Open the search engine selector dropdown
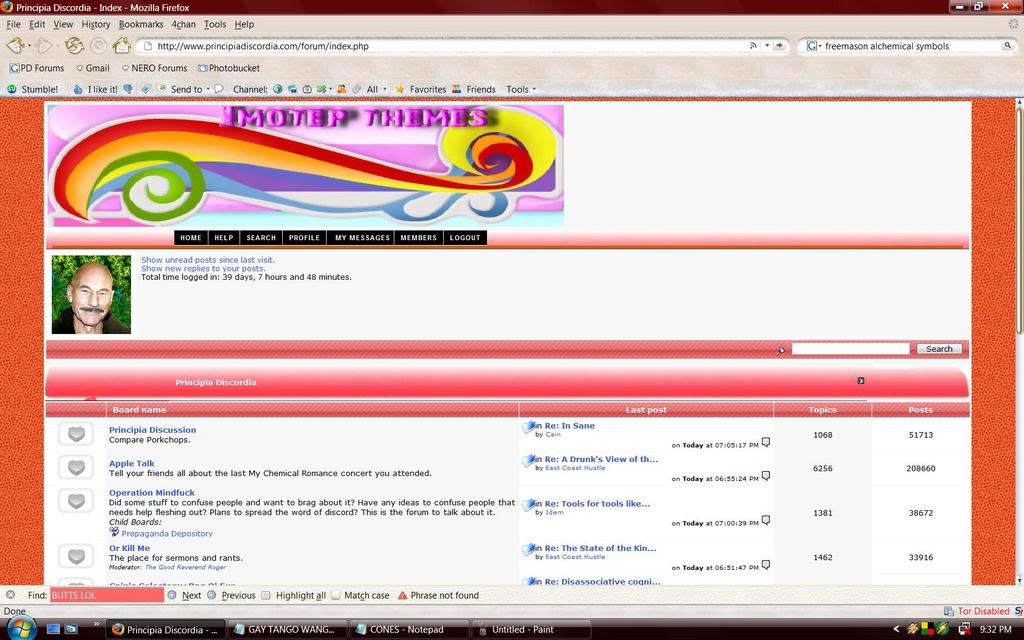This screenshot has width=1024, height=640. (813, 46)
